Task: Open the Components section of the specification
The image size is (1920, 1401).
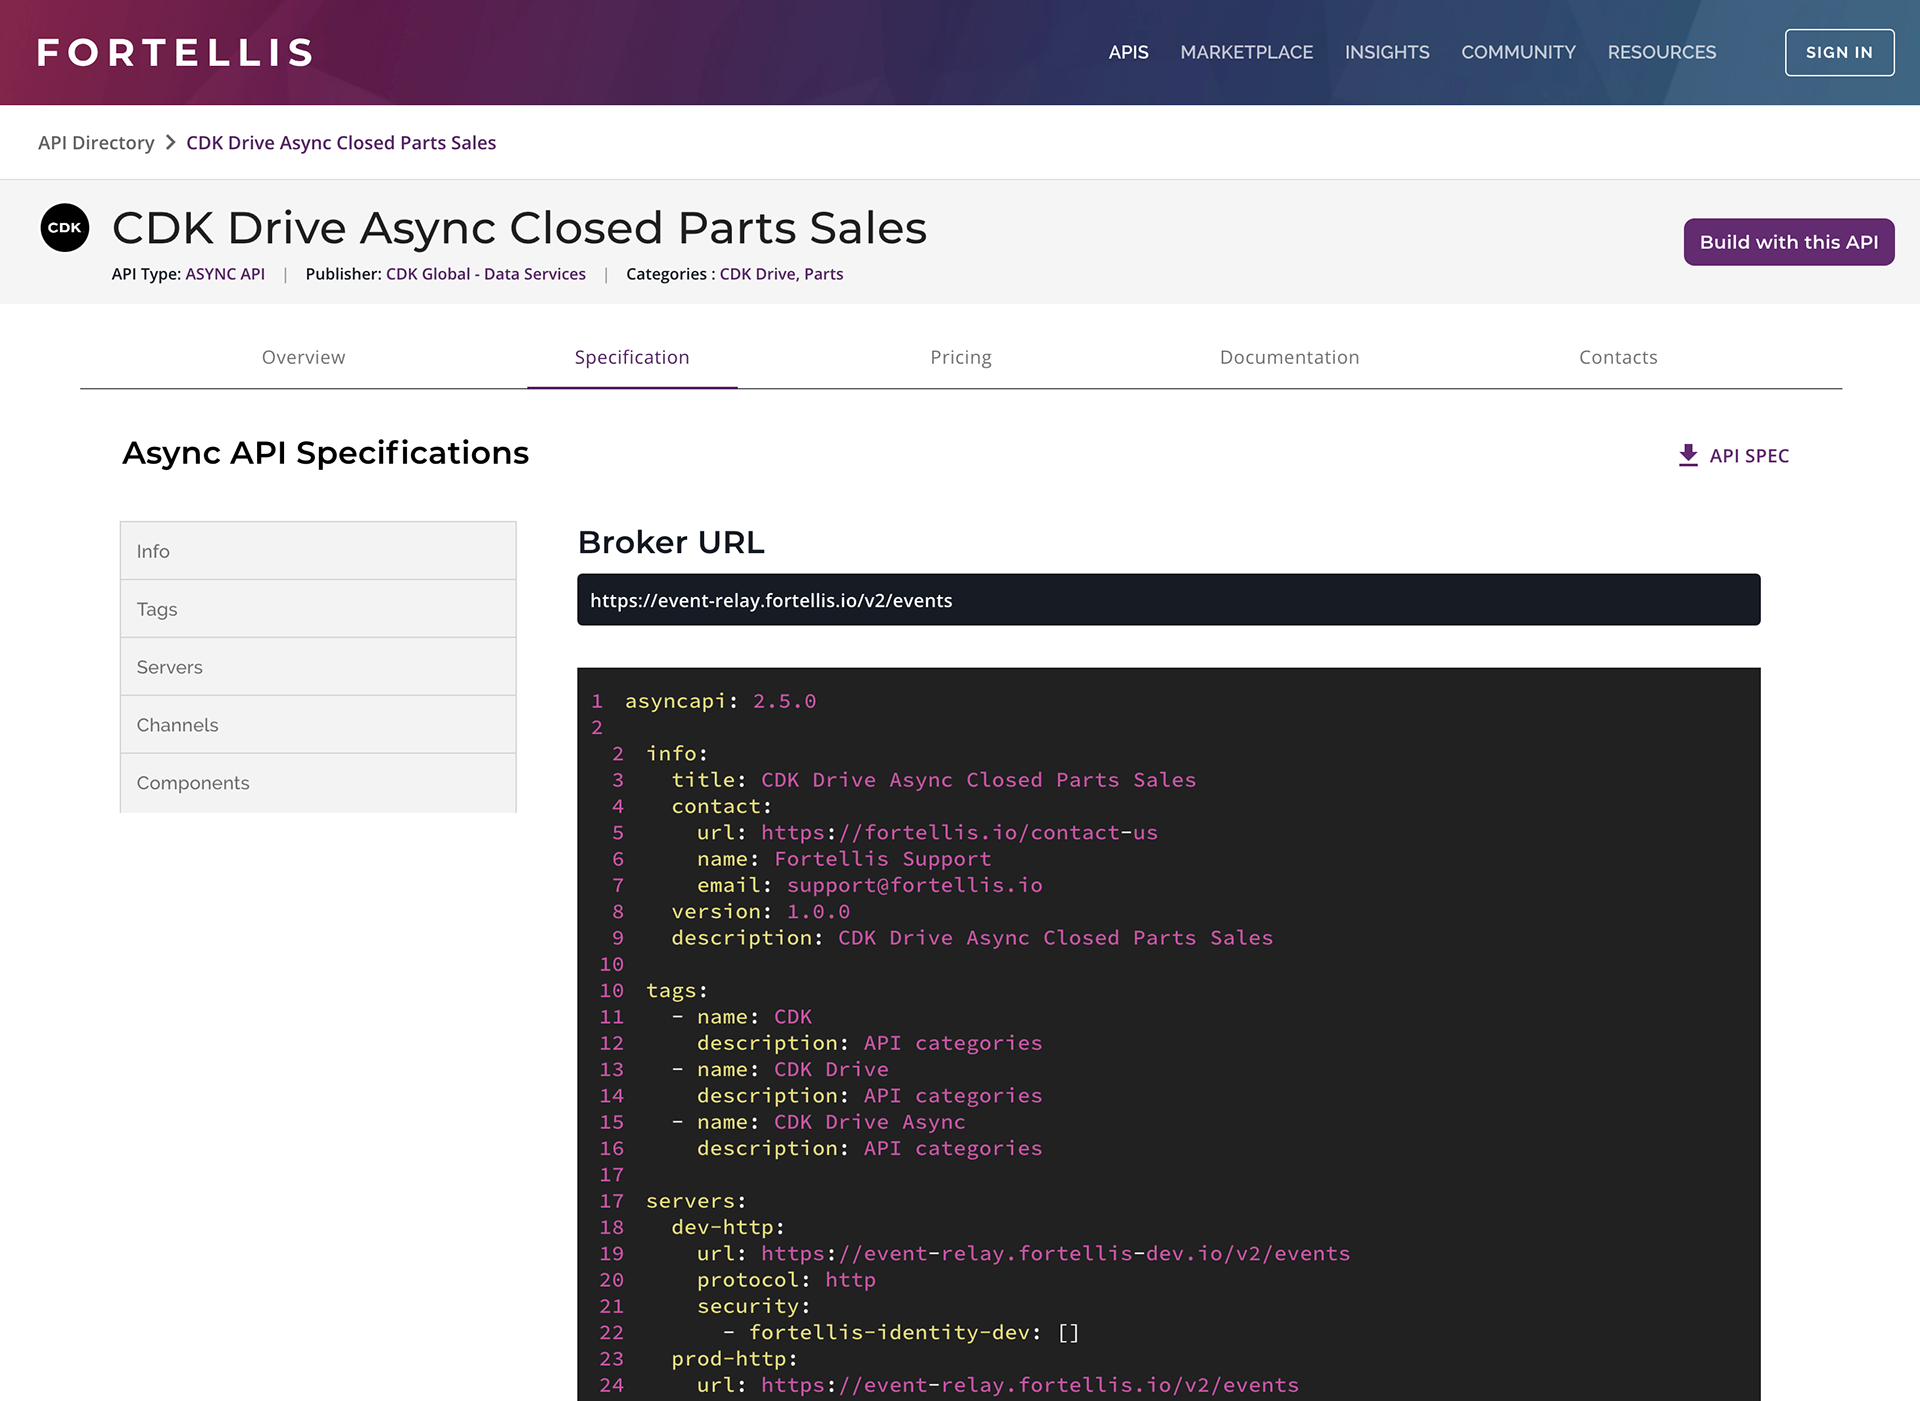Action: (192, 782)
